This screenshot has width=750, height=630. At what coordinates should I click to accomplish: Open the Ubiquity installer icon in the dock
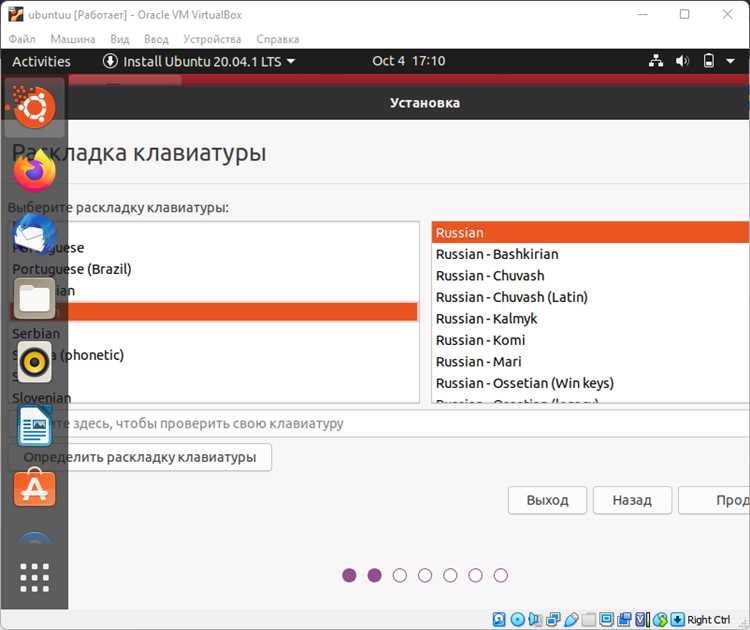34,107
